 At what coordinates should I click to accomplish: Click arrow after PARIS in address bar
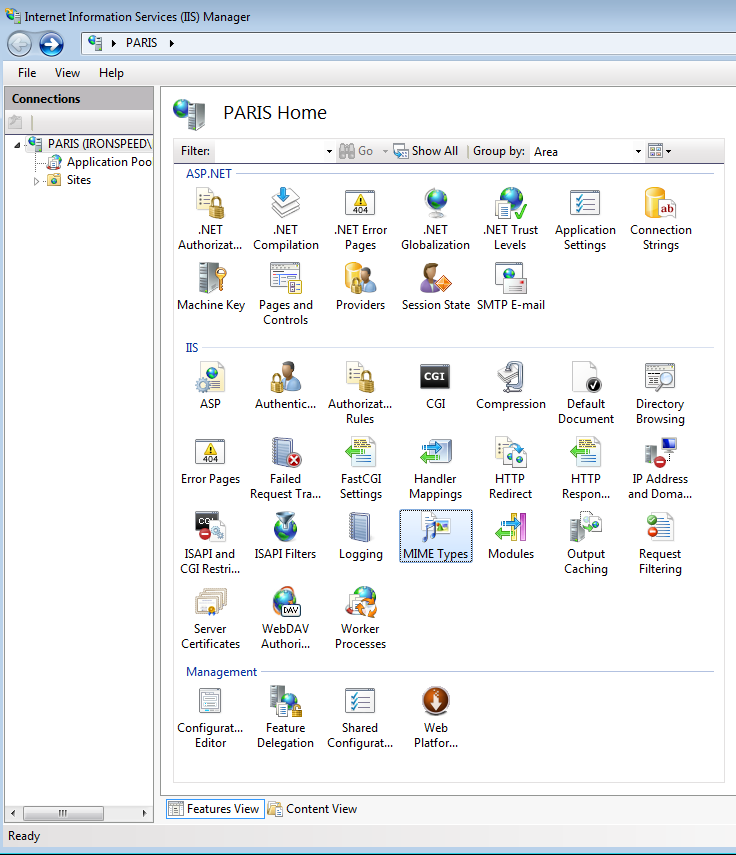[x=171, y=43]
